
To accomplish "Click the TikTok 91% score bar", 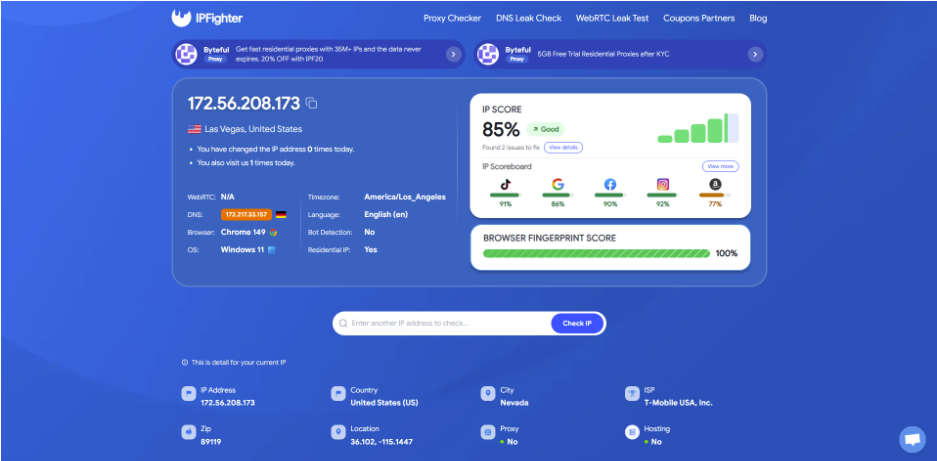I will click(x=506, y=196).
